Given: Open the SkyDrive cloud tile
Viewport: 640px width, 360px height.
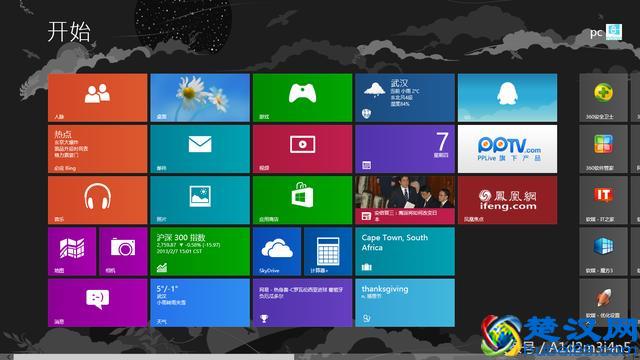Looking at the screenshot, I should pos(277,251).
